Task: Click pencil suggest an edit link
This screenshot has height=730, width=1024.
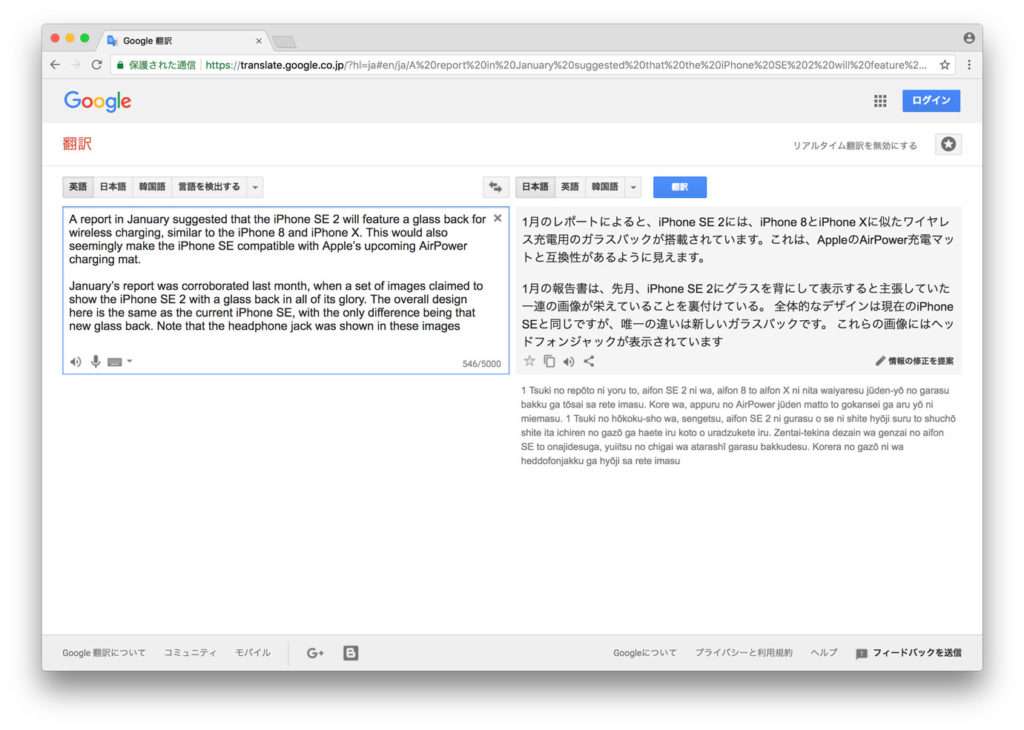Action: point(914,361)
